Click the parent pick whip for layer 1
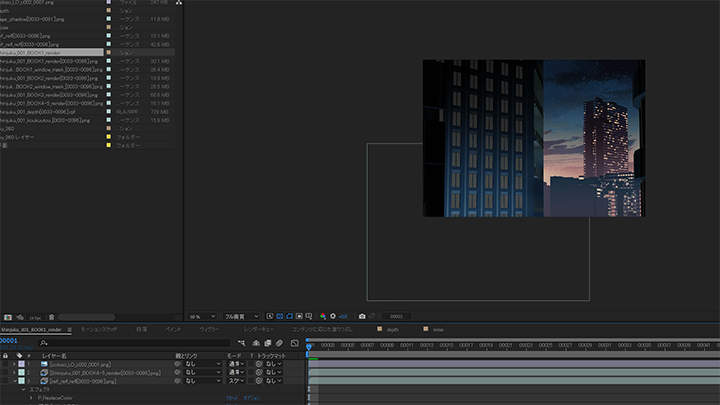 177,365
